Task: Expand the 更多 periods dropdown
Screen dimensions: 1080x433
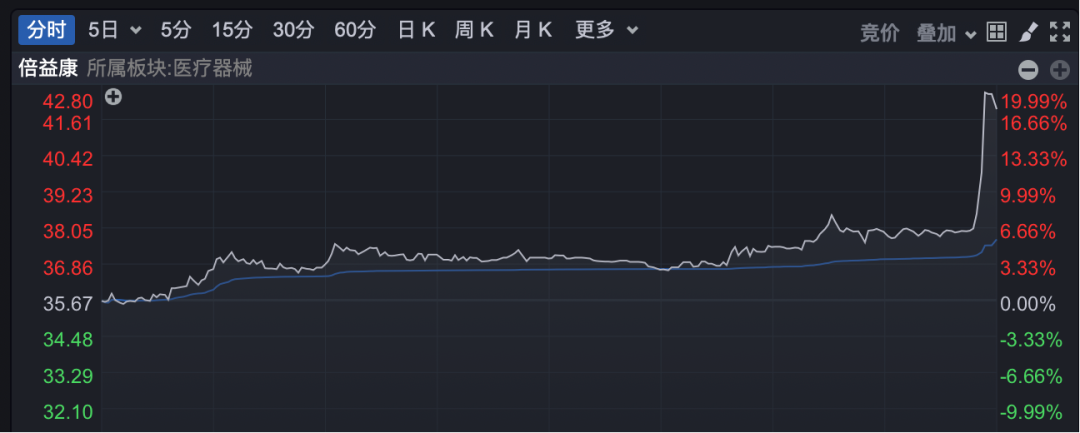Action: pos(606,30)
